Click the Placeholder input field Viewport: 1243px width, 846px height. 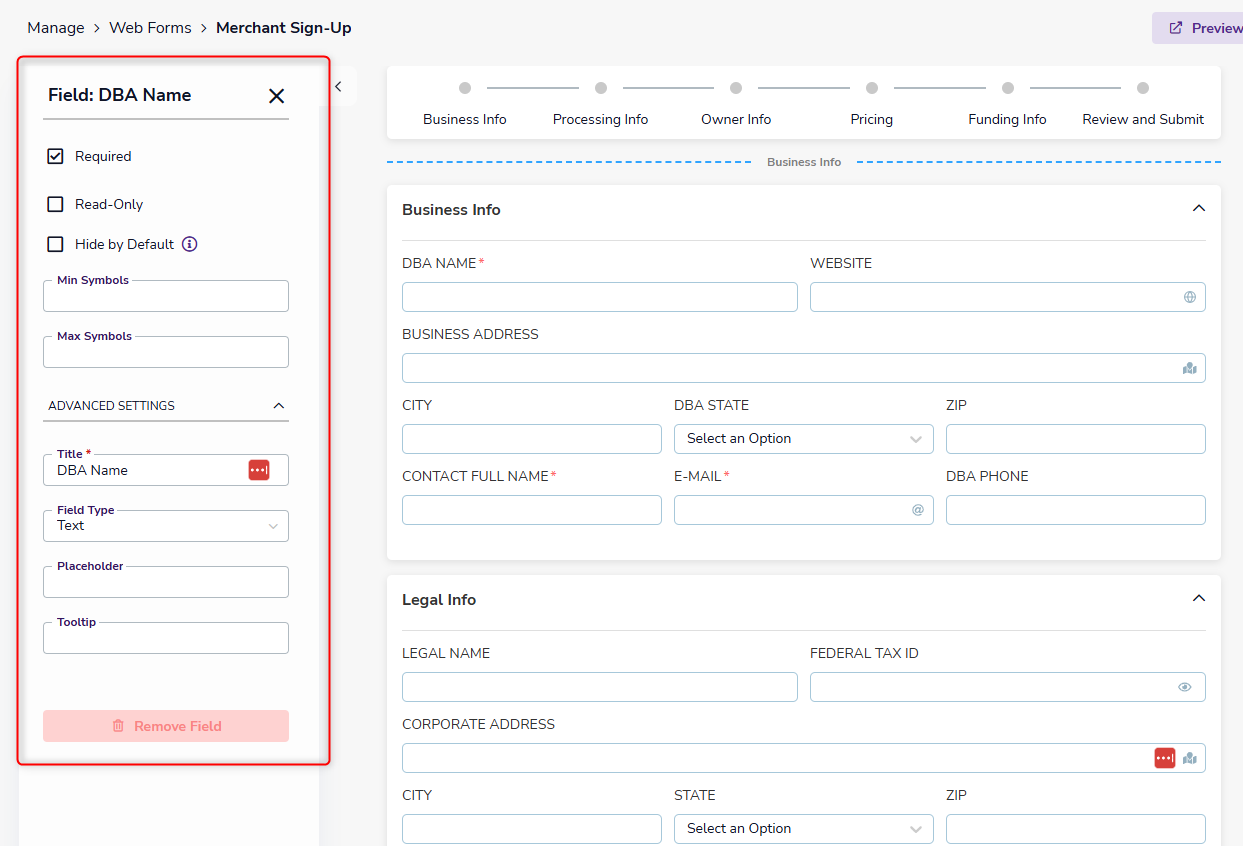coord(166,582)
